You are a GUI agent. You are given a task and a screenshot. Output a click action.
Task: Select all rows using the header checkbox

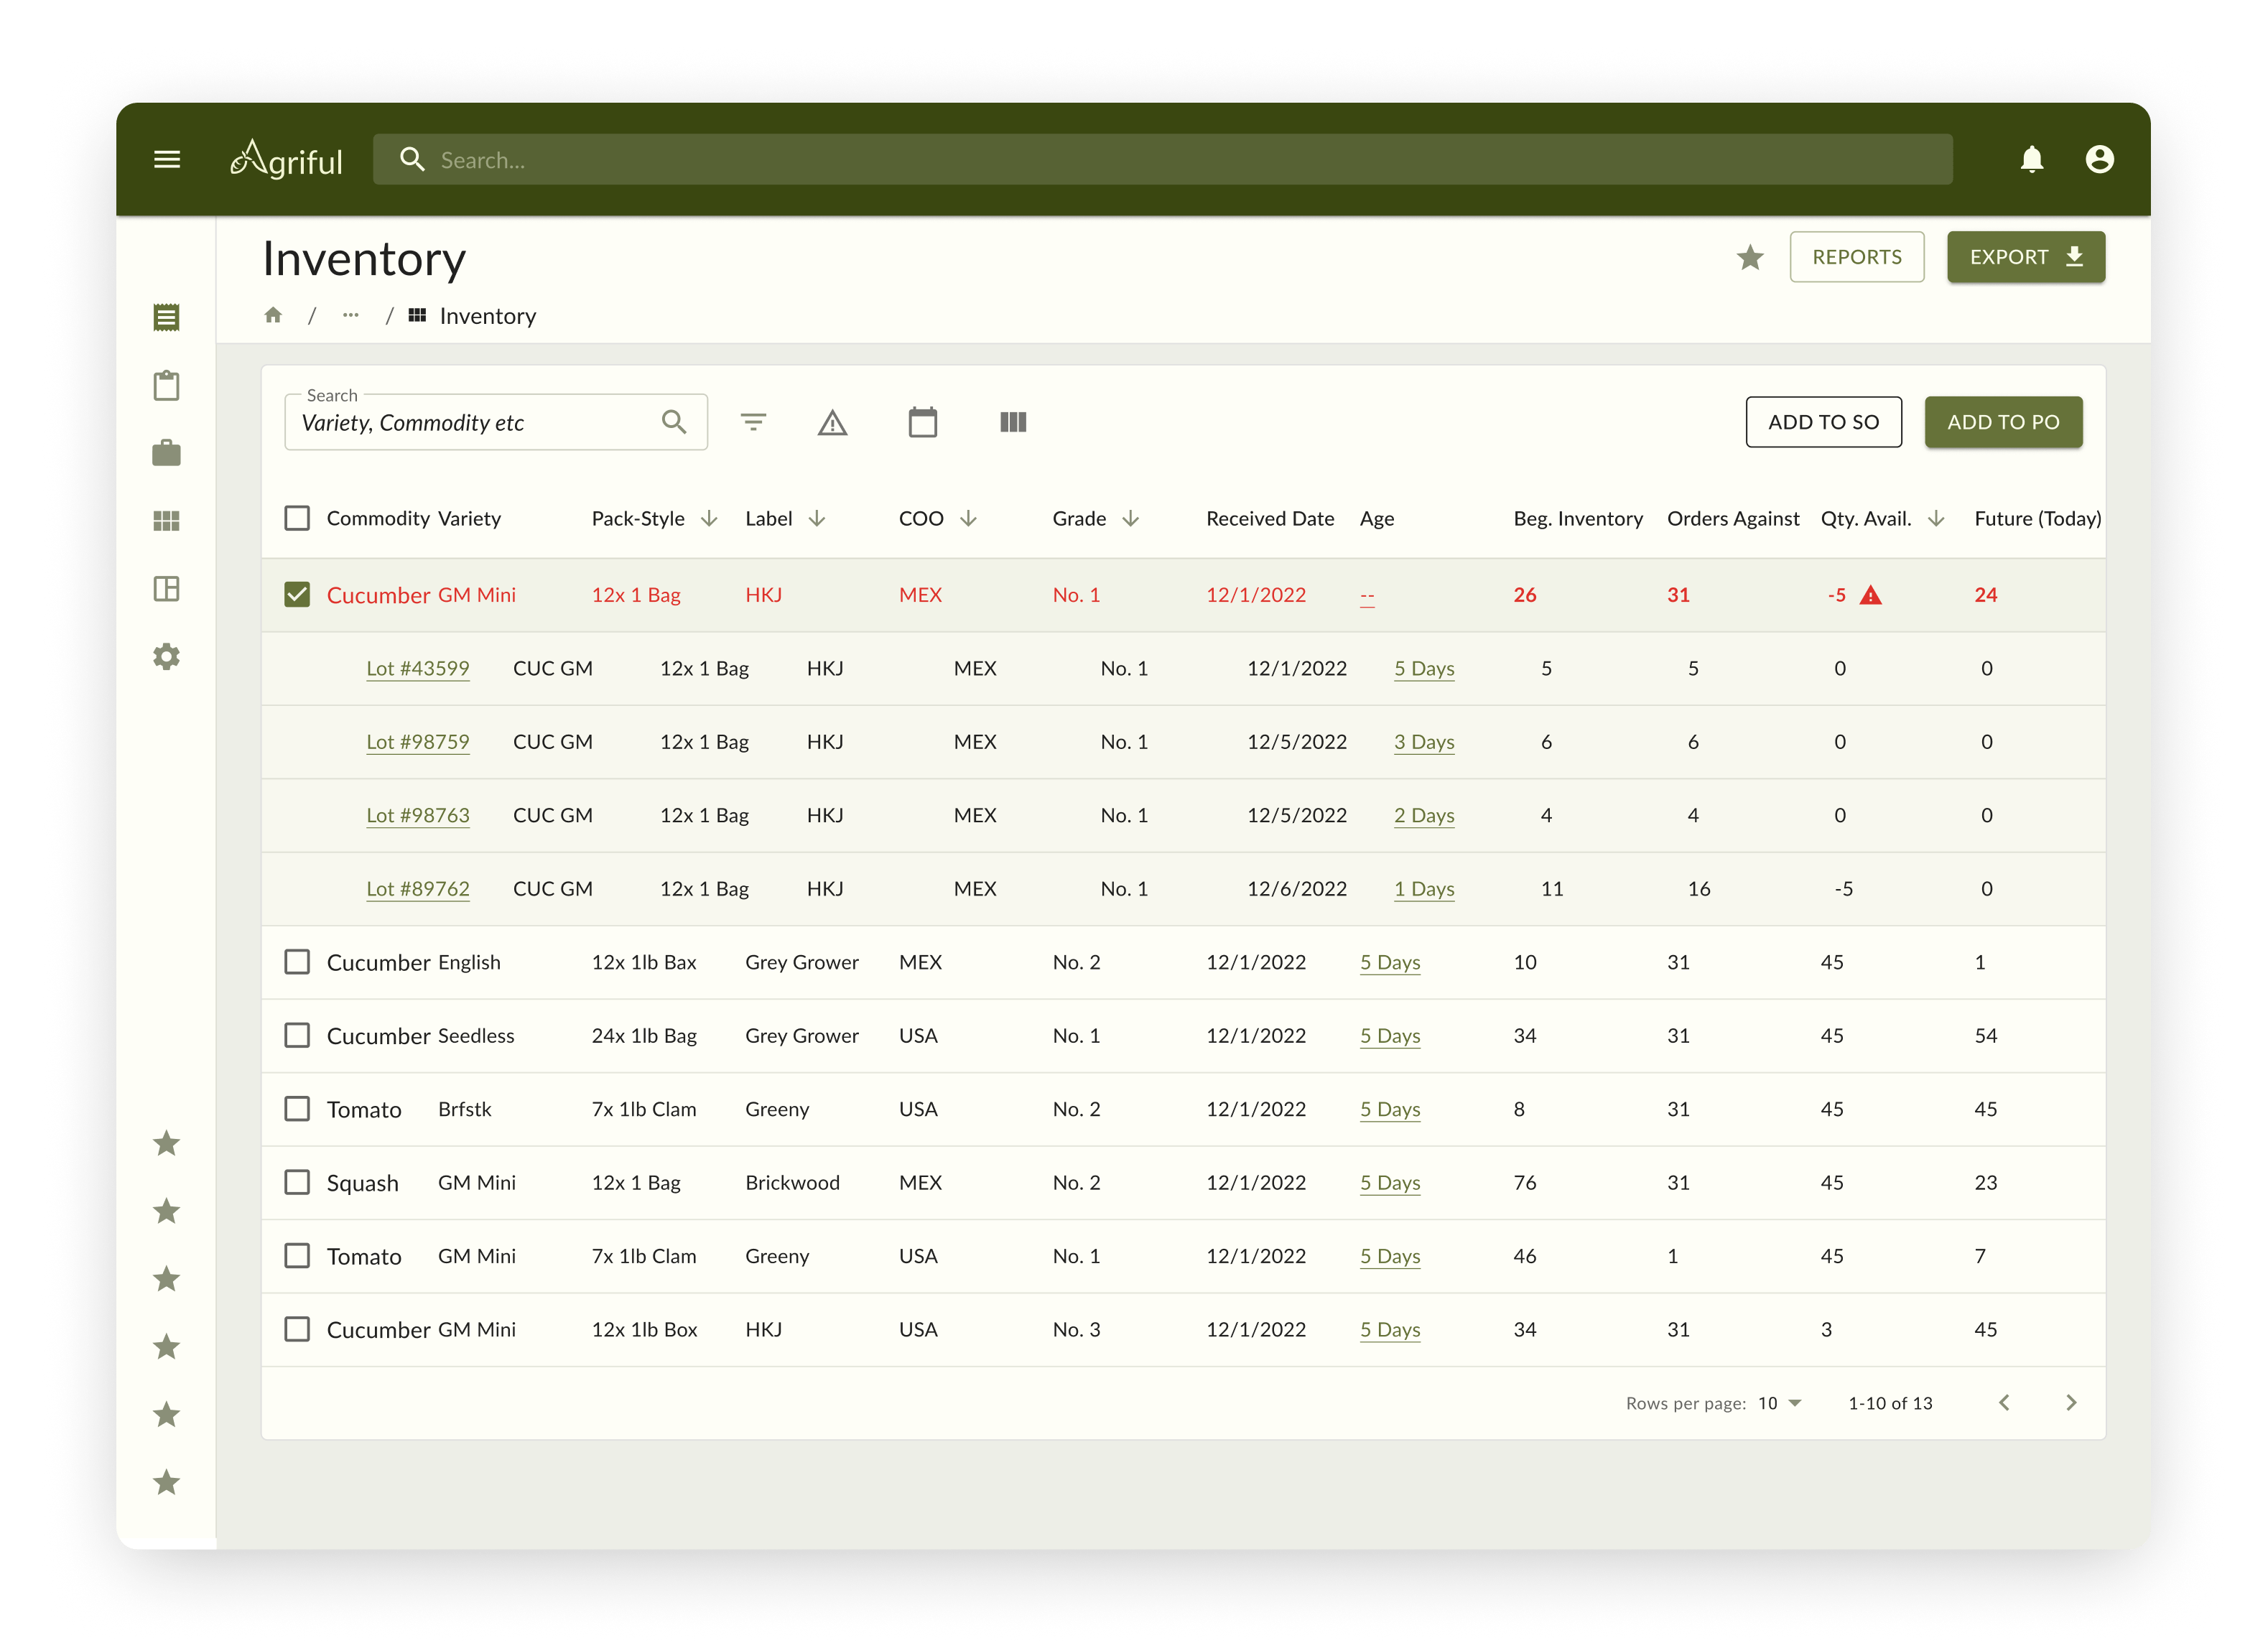point(297,518)
